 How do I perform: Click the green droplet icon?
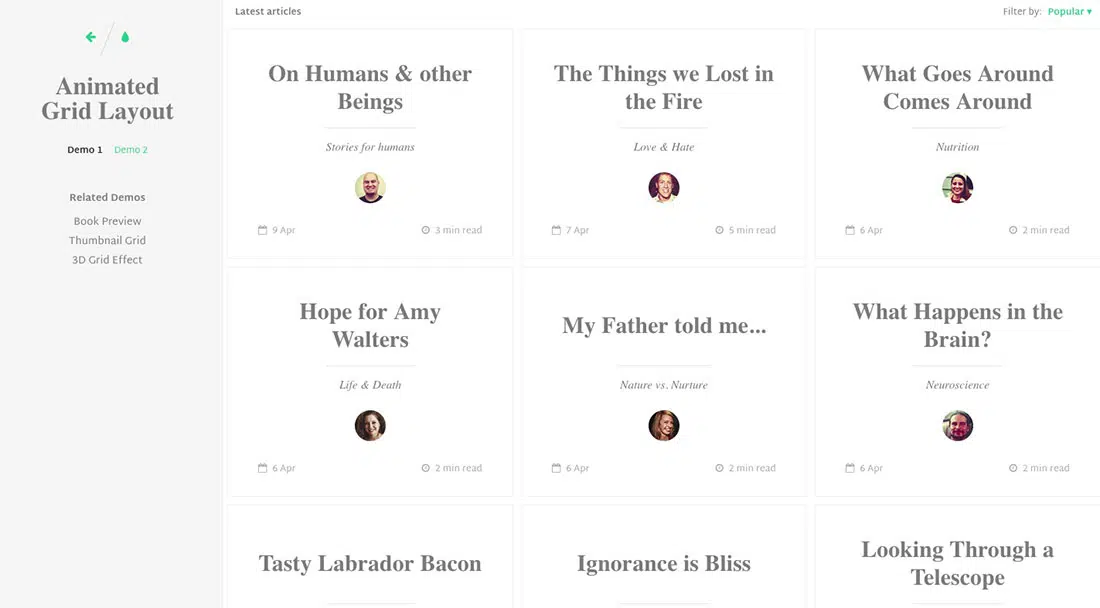click(x=125, y=38)
